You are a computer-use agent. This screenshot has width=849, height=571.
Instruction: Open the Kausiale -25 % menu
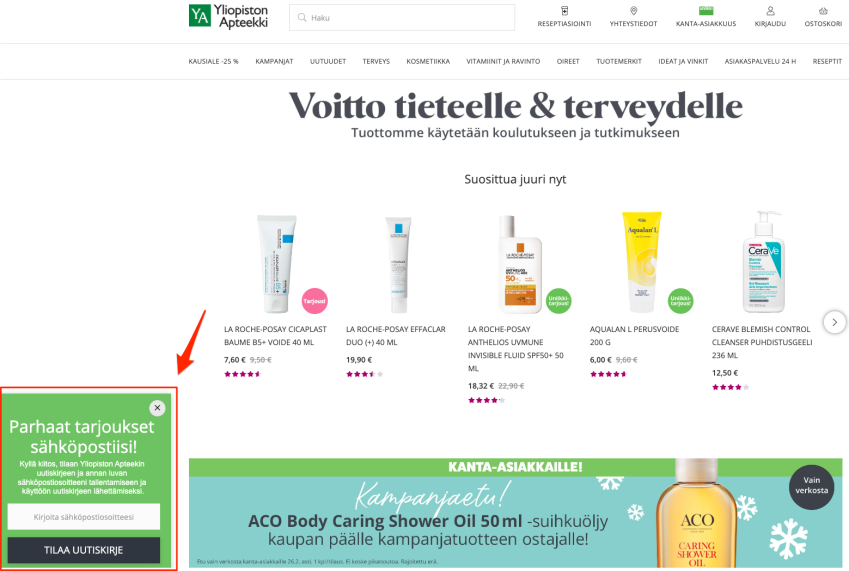coord(213,61)
